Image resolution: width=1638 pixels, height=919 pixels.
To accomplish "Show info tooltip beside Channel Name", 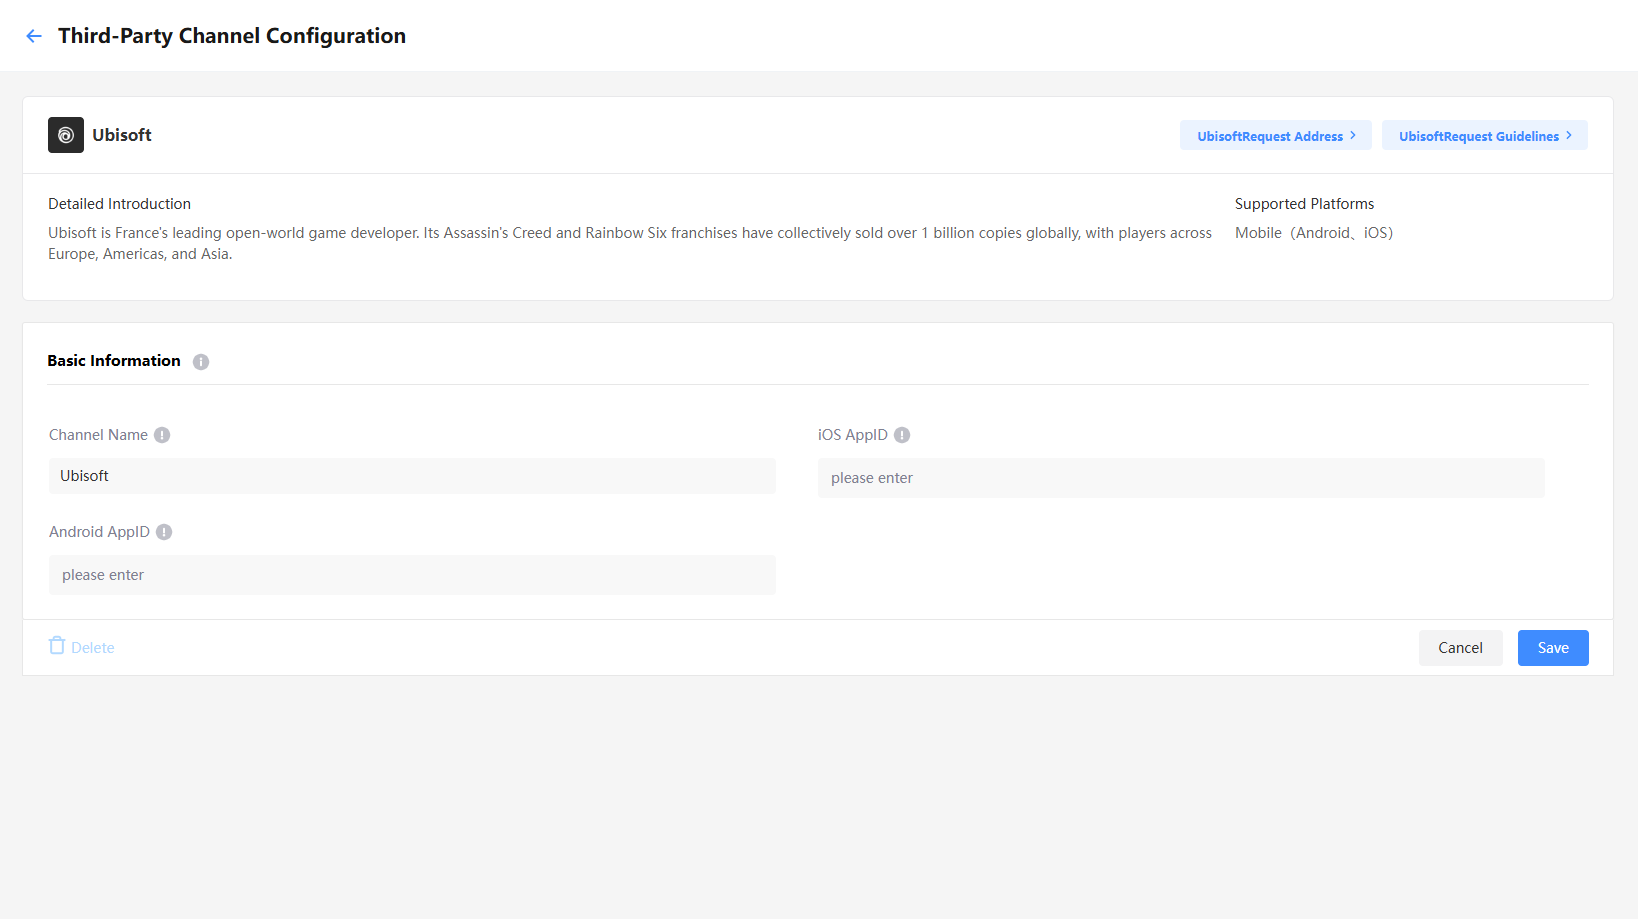I will [162, 435].
